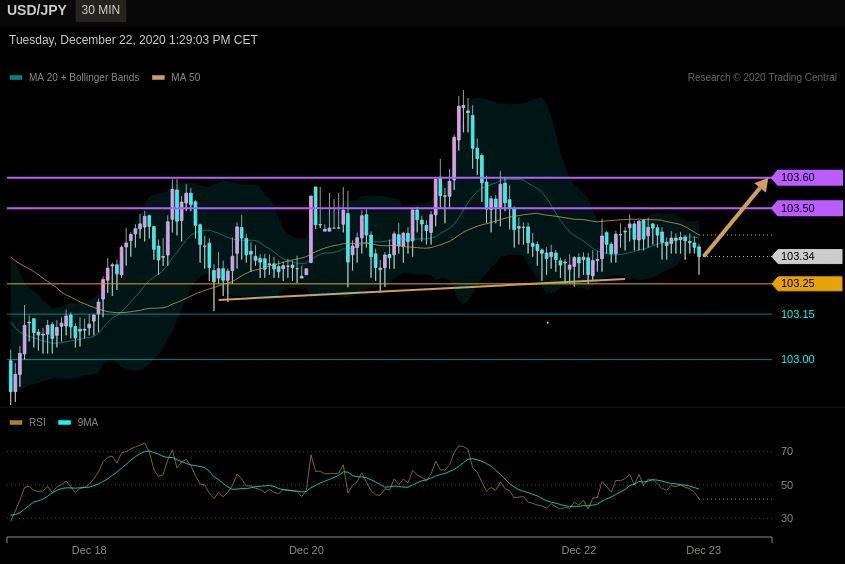Click the RSI 70 axis label
The image size is (845, 564).
[787, 451]
